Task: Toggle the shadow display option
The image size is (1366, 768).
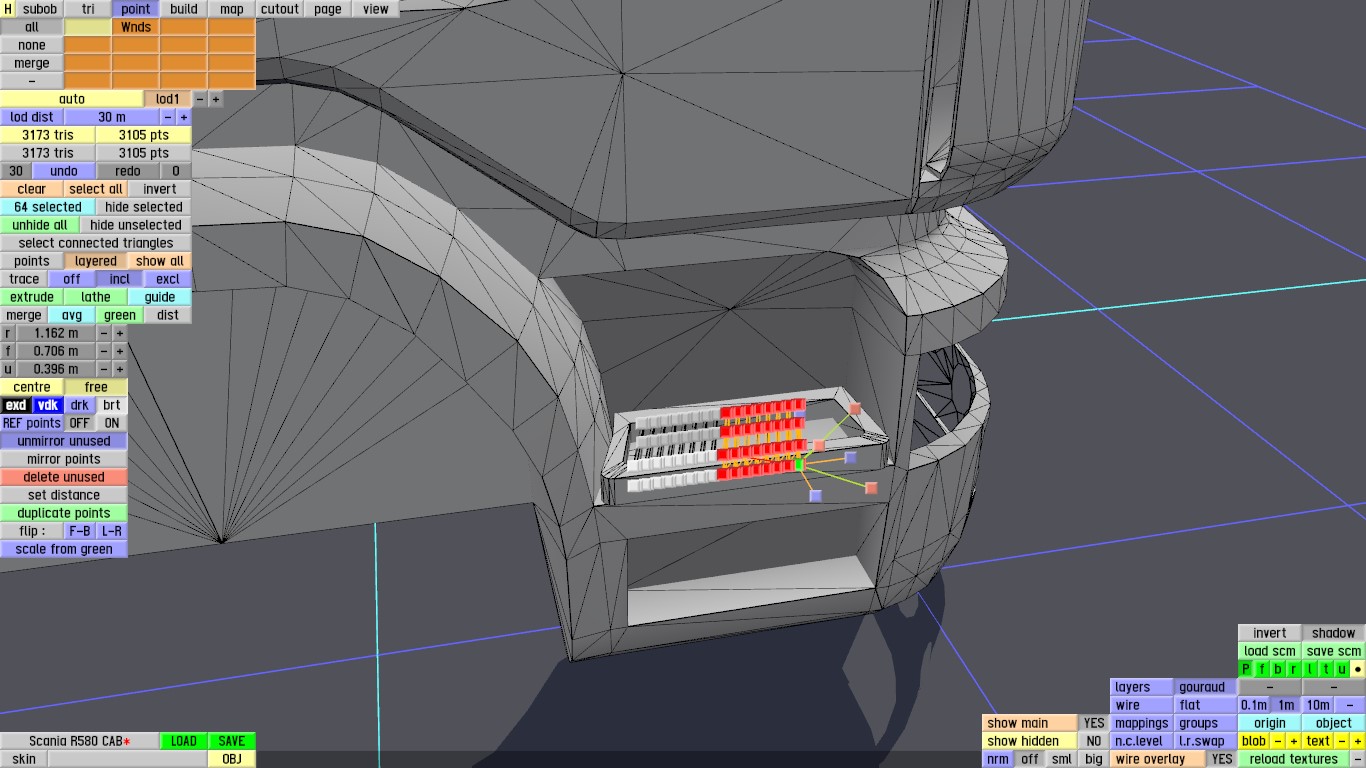Action: point(1334,633)
